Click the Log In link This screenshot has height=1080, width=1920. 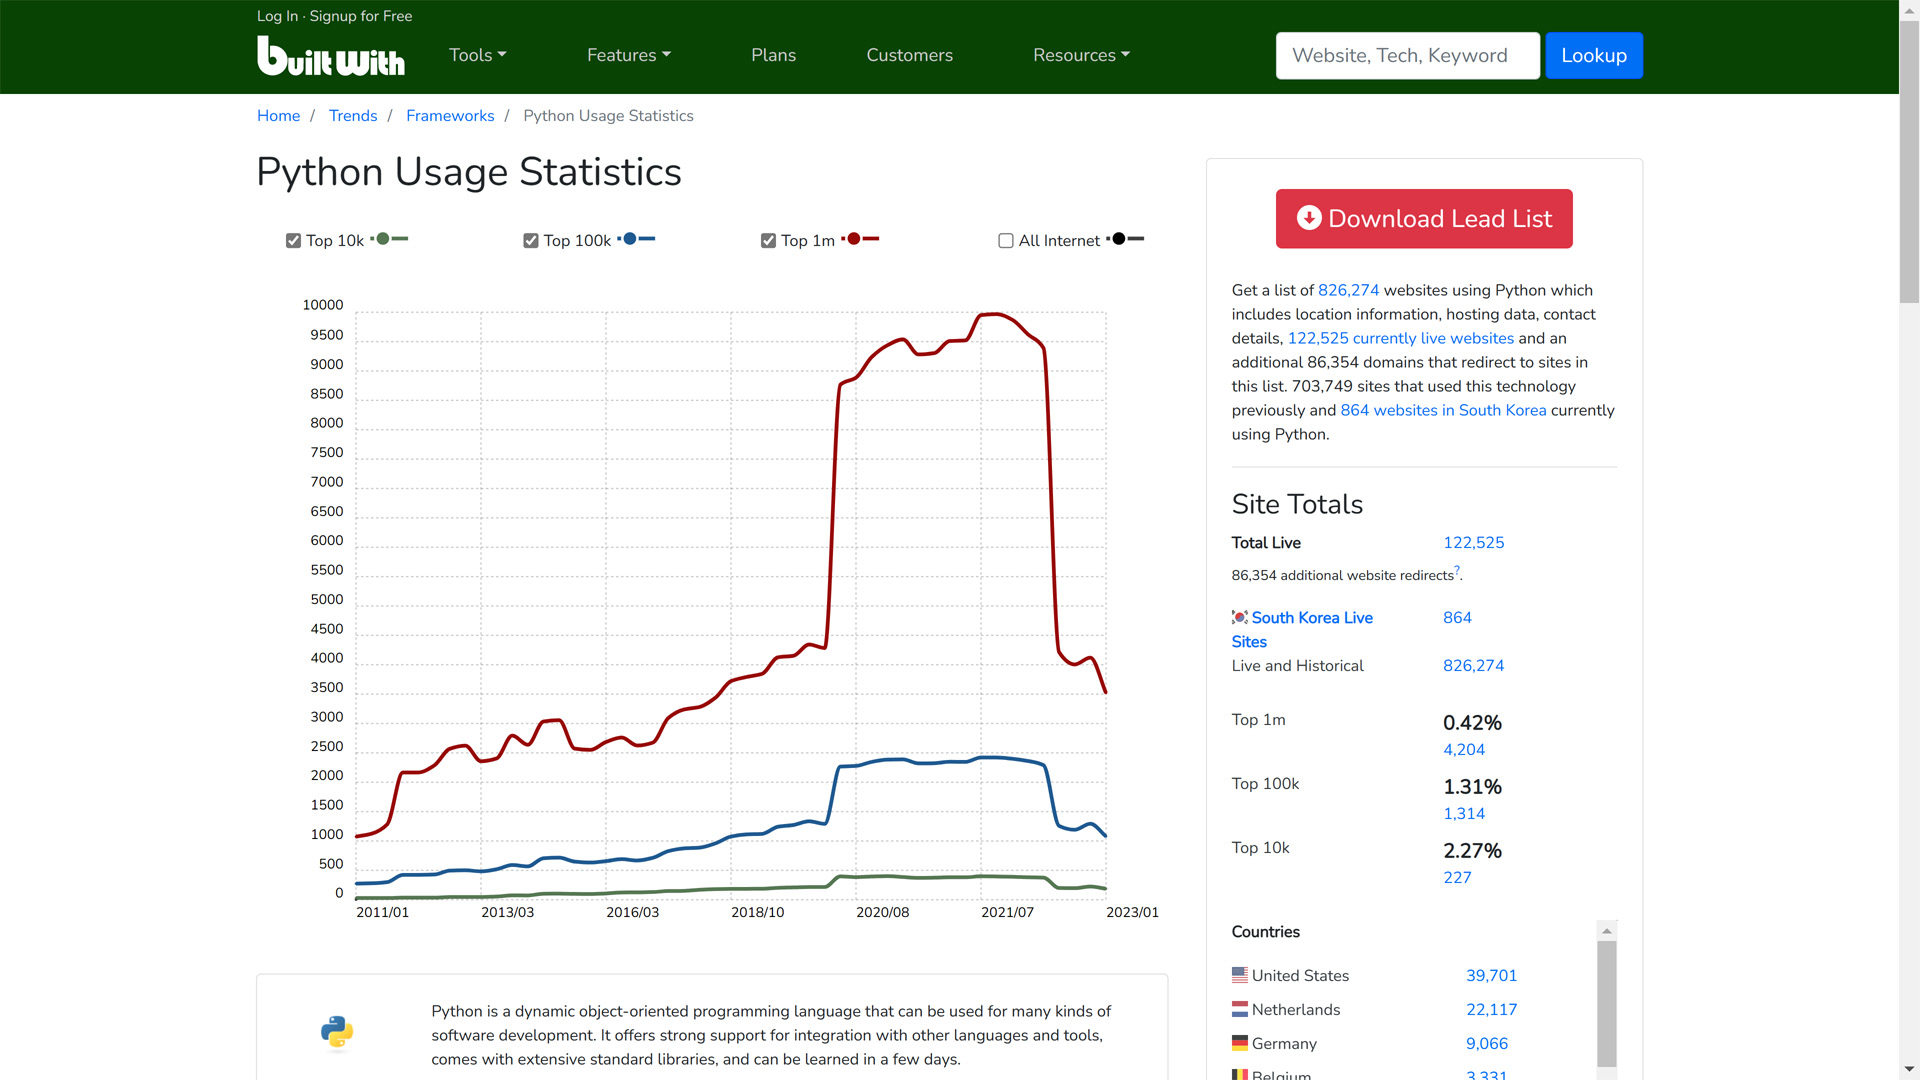(277, 16)
